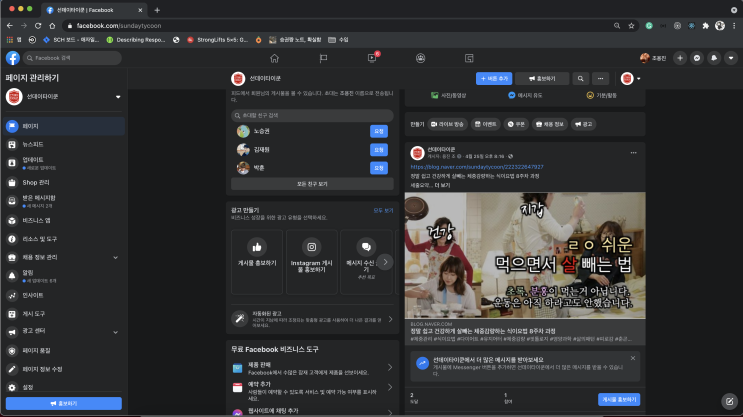Select the message-receiving ad card with chat icon

click(366, 262)
